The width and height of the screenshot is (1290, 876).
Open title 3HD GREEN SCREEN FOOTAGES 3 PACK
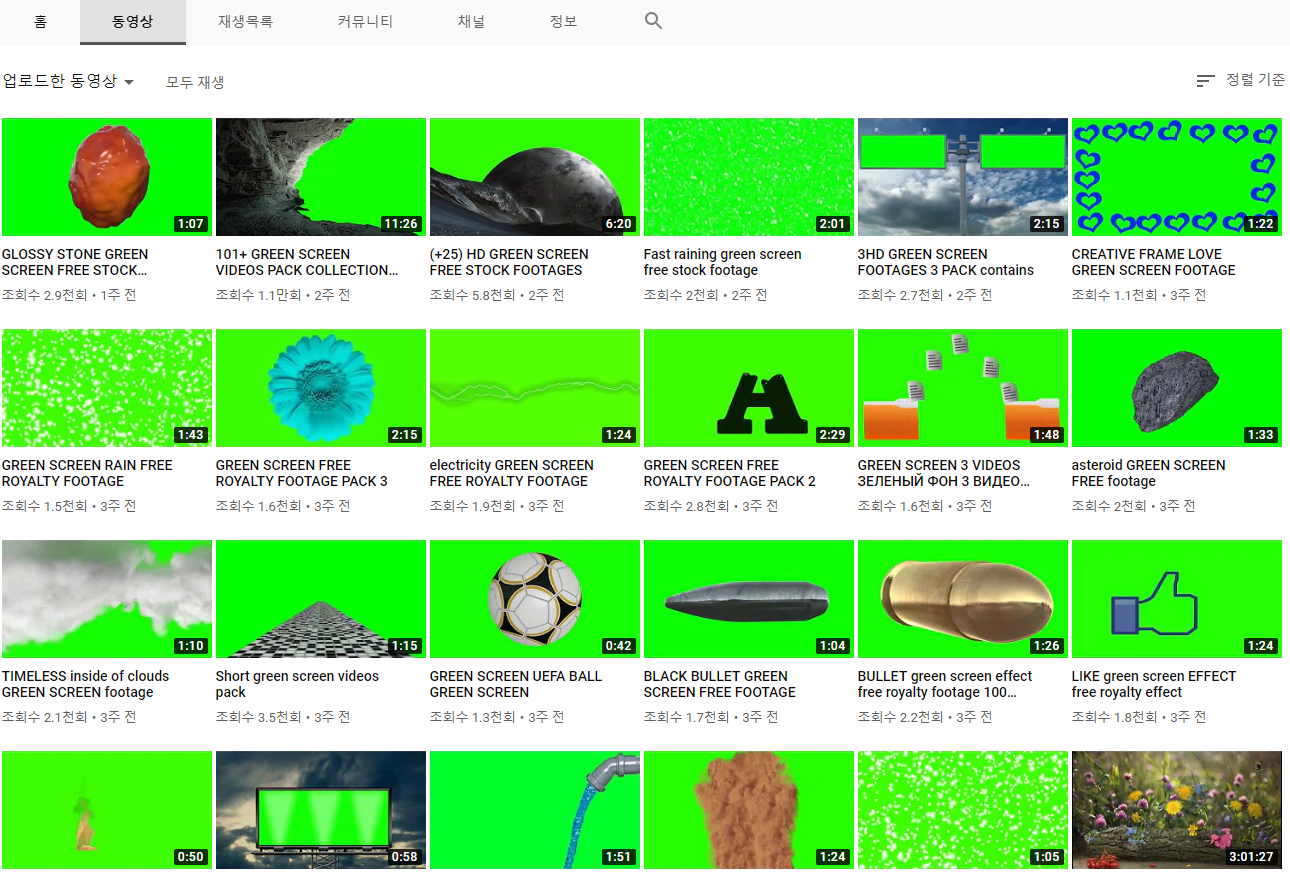coord(946,262)
